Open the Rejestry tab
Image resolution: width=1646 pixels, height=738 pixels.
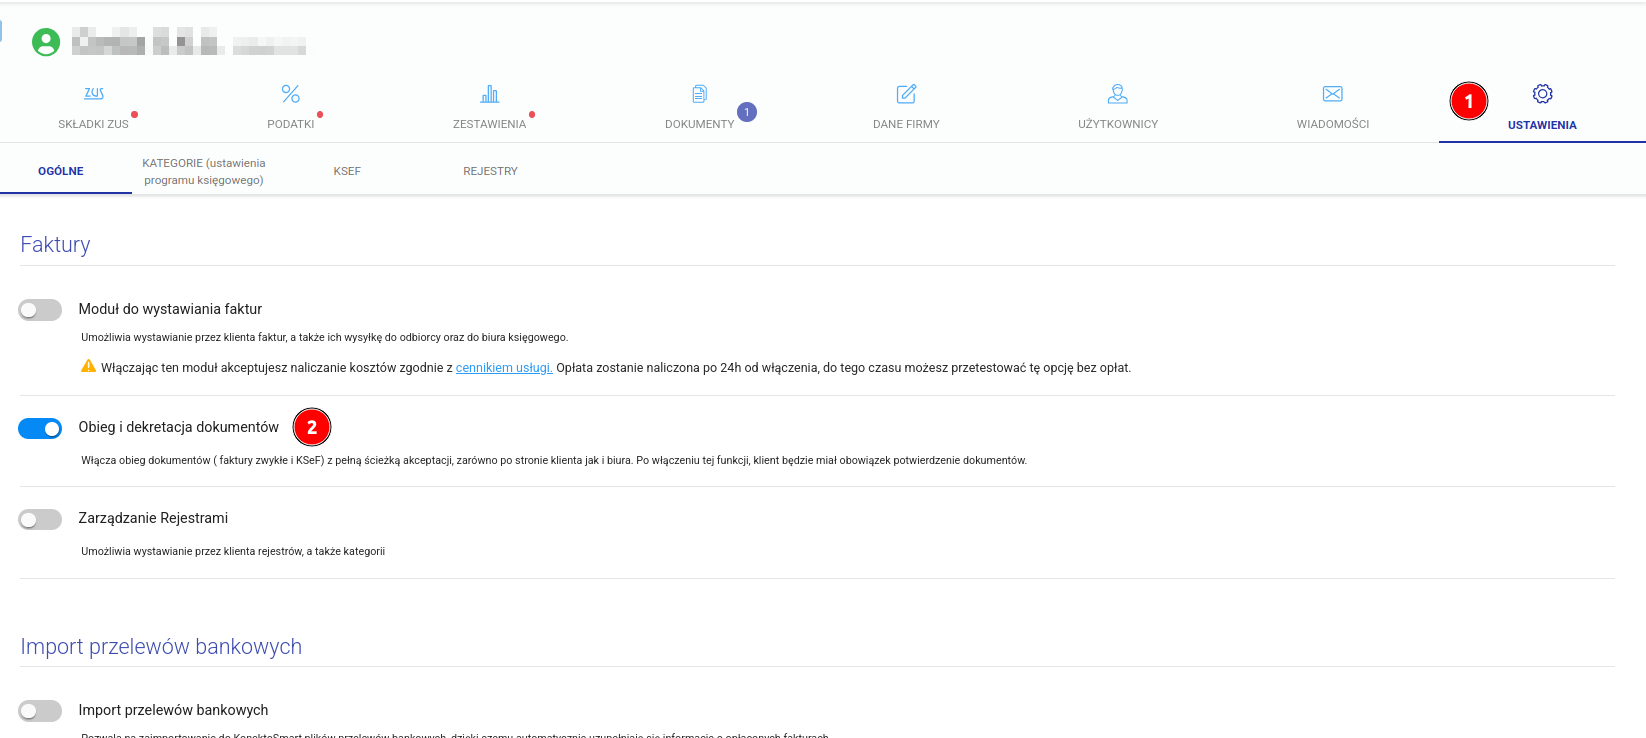(x=490, y=171)
